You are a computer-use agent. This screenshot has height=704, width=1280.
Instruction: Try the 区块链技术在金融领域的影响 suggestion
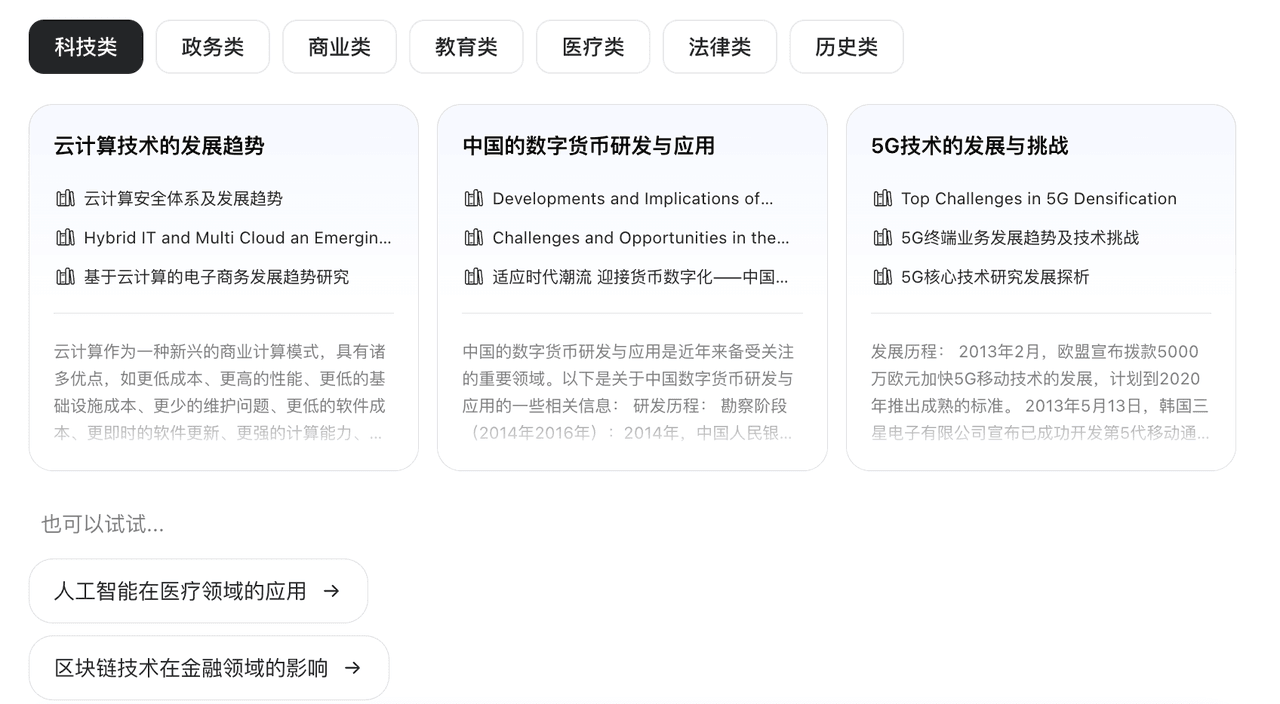tap(192, 668)
